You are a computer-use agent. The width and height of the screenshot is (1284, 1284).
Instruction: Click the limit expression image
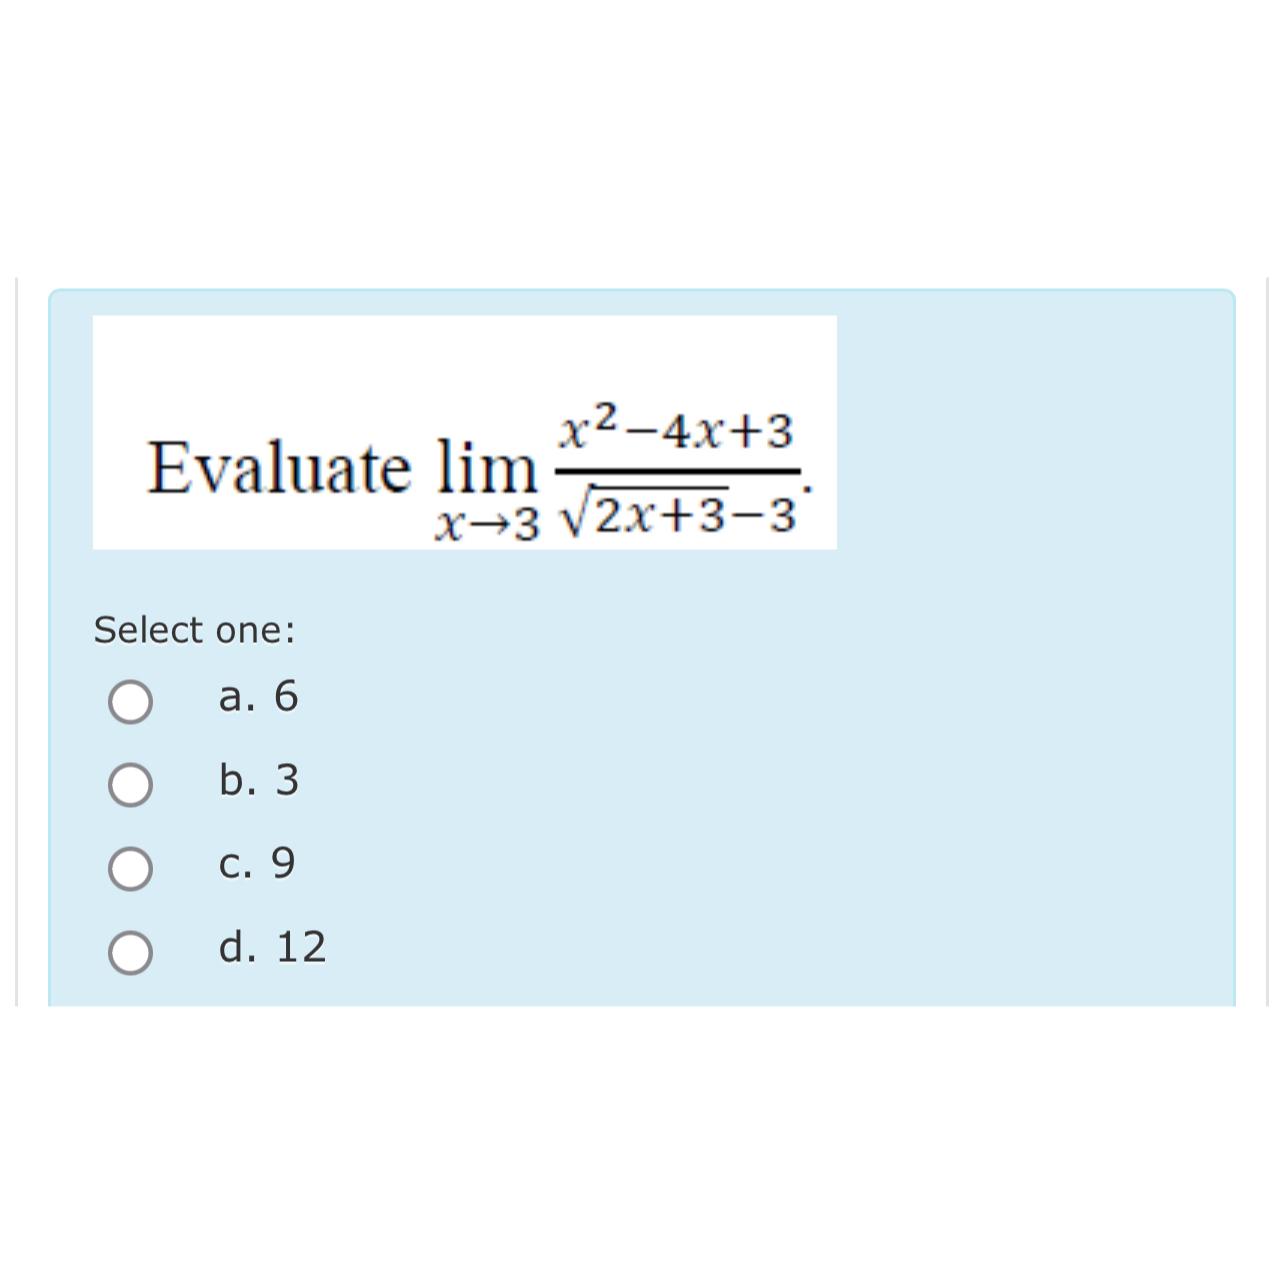(x=463, y=432)
